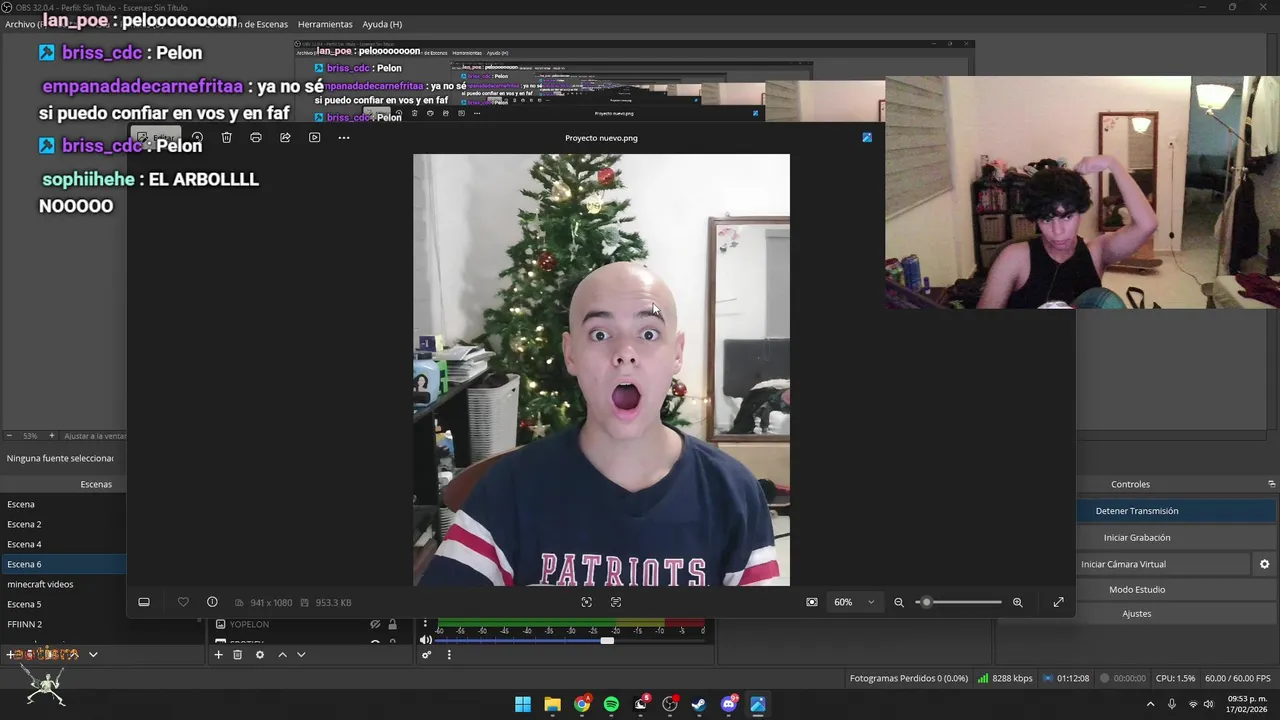Mark the photo as favorite with heart
Viewport: 1280px width, 720px height.
coord(183,602)
